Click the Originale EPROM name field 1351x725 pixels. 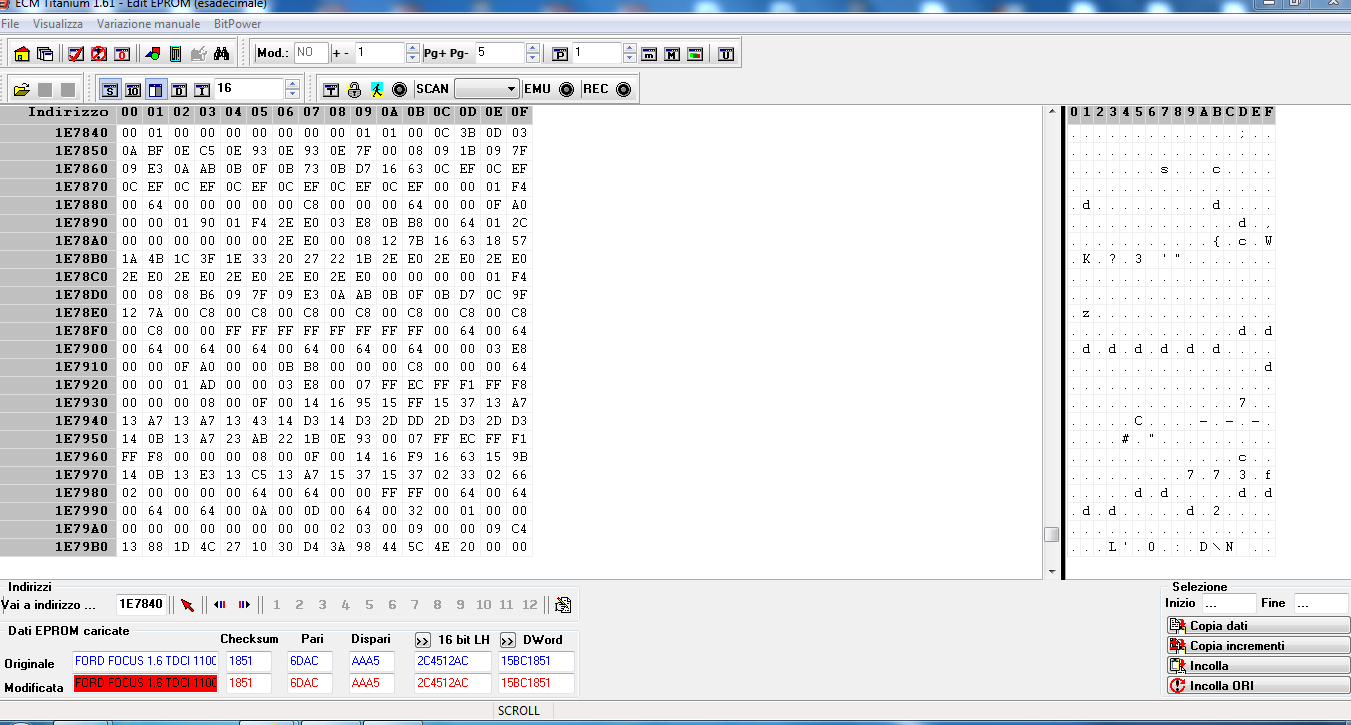point(145,661)
